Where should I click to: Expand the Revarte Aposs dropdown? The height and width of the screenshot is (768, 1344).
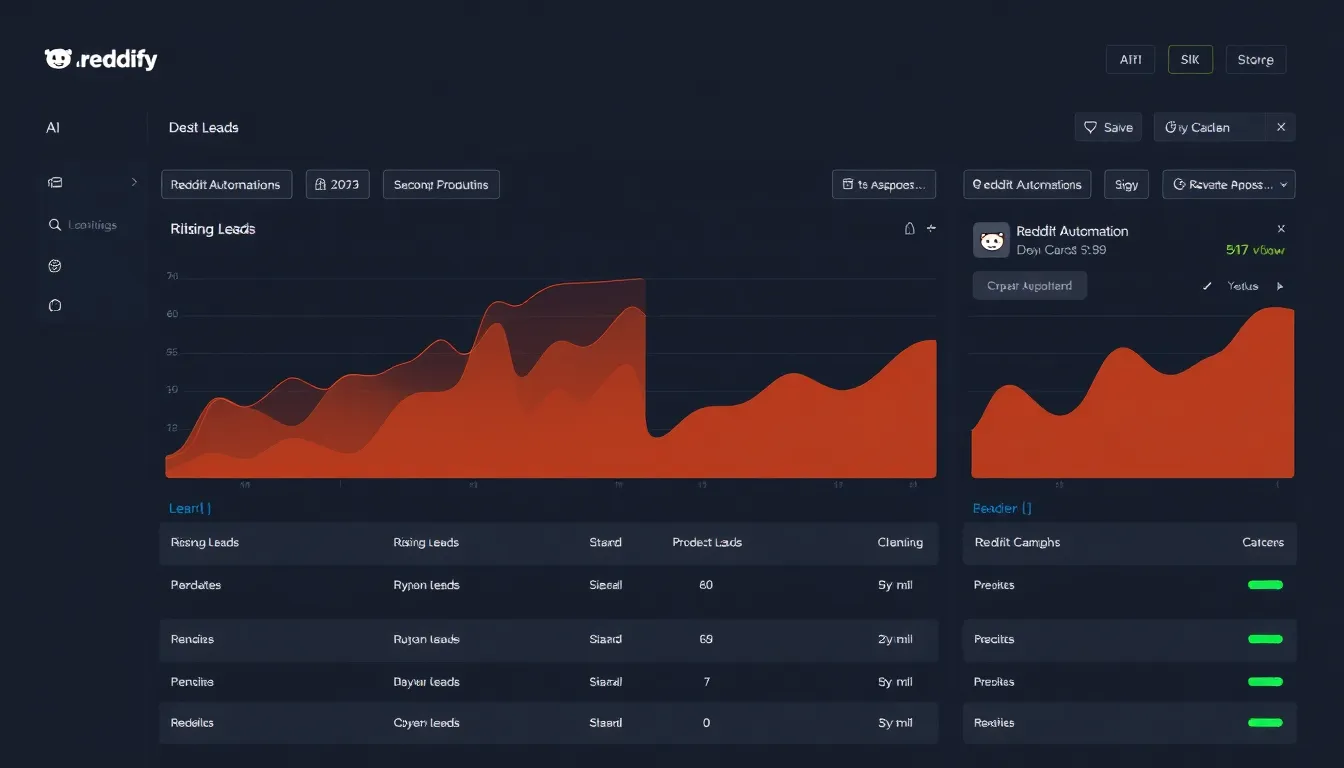(x=1228, y=184)
